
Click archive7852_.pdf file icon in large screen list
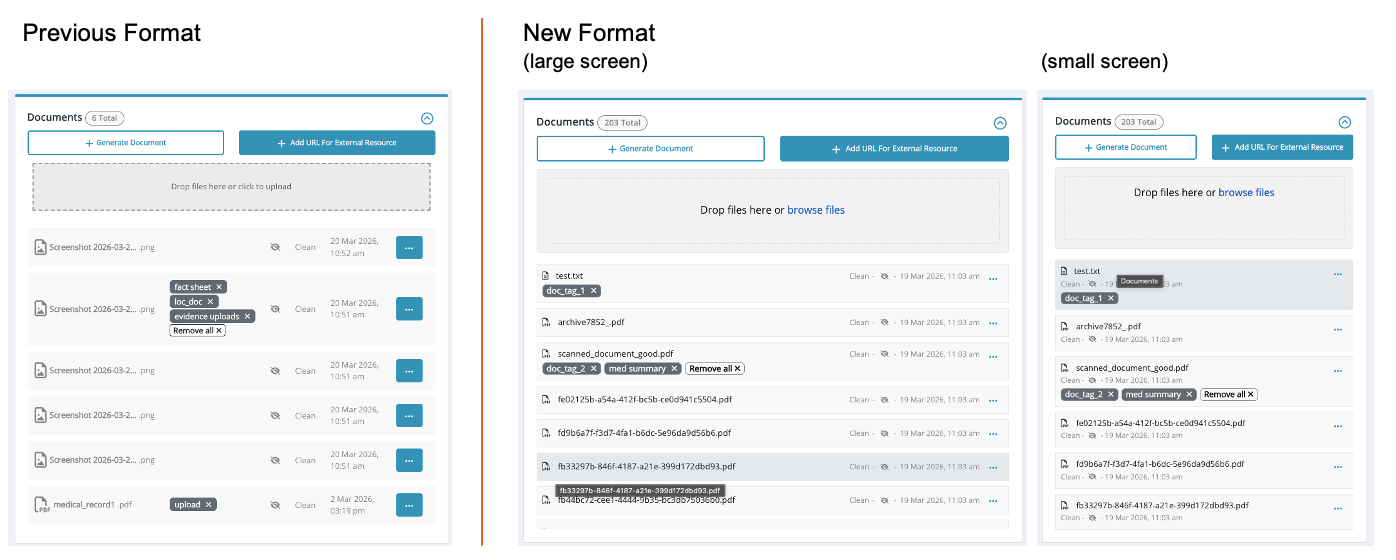[x=546, y=322]
